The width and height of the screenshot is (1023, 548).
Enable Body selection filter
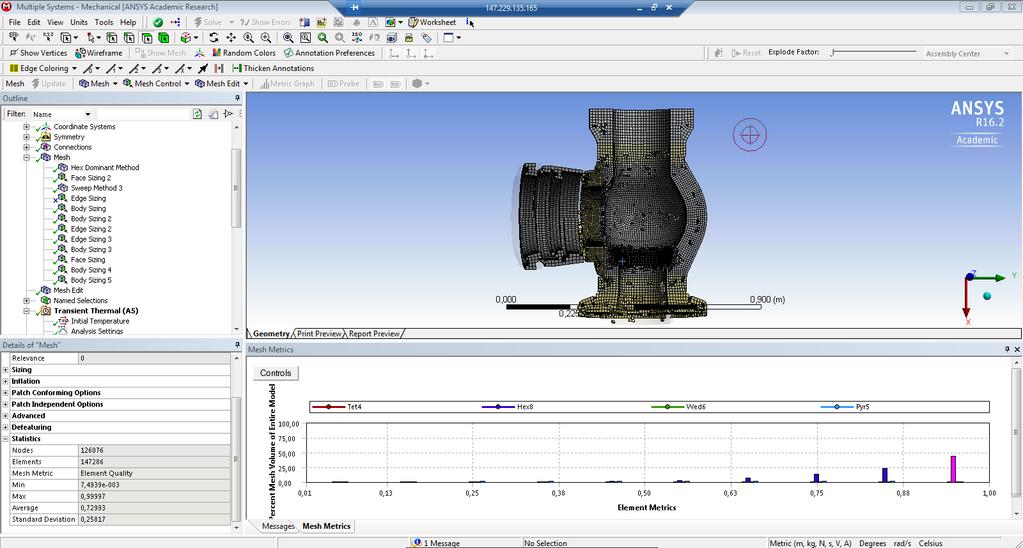pyautogui.click(x=164, y=37)
